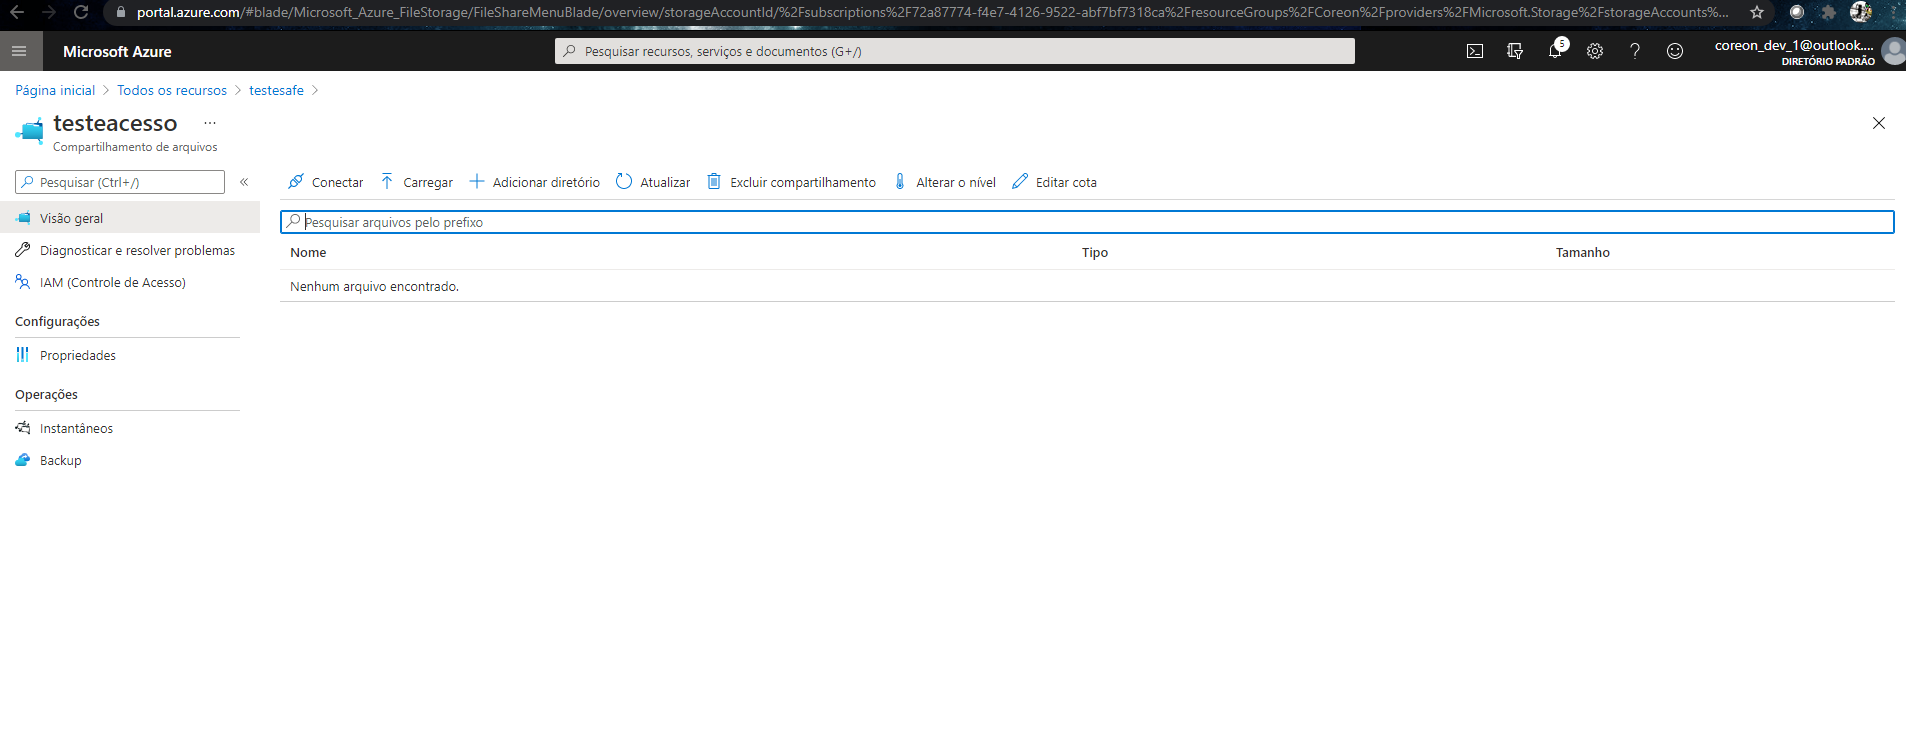
Task: Close the testeacesso blade
Action: [x=1879, y=123]
